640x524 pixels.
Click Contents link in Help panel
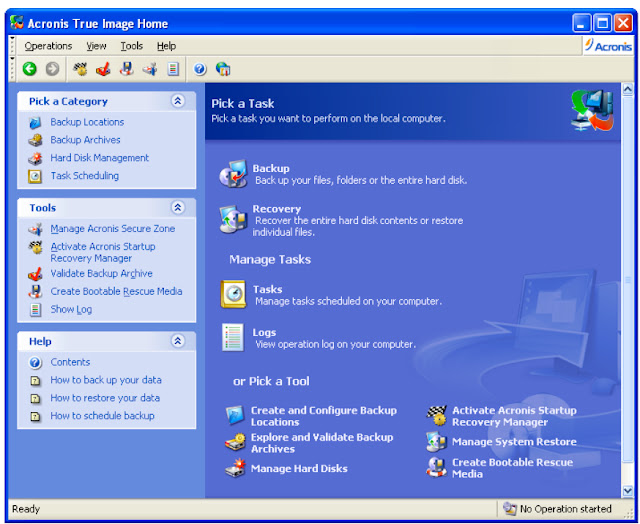click(x=70, y=362)
